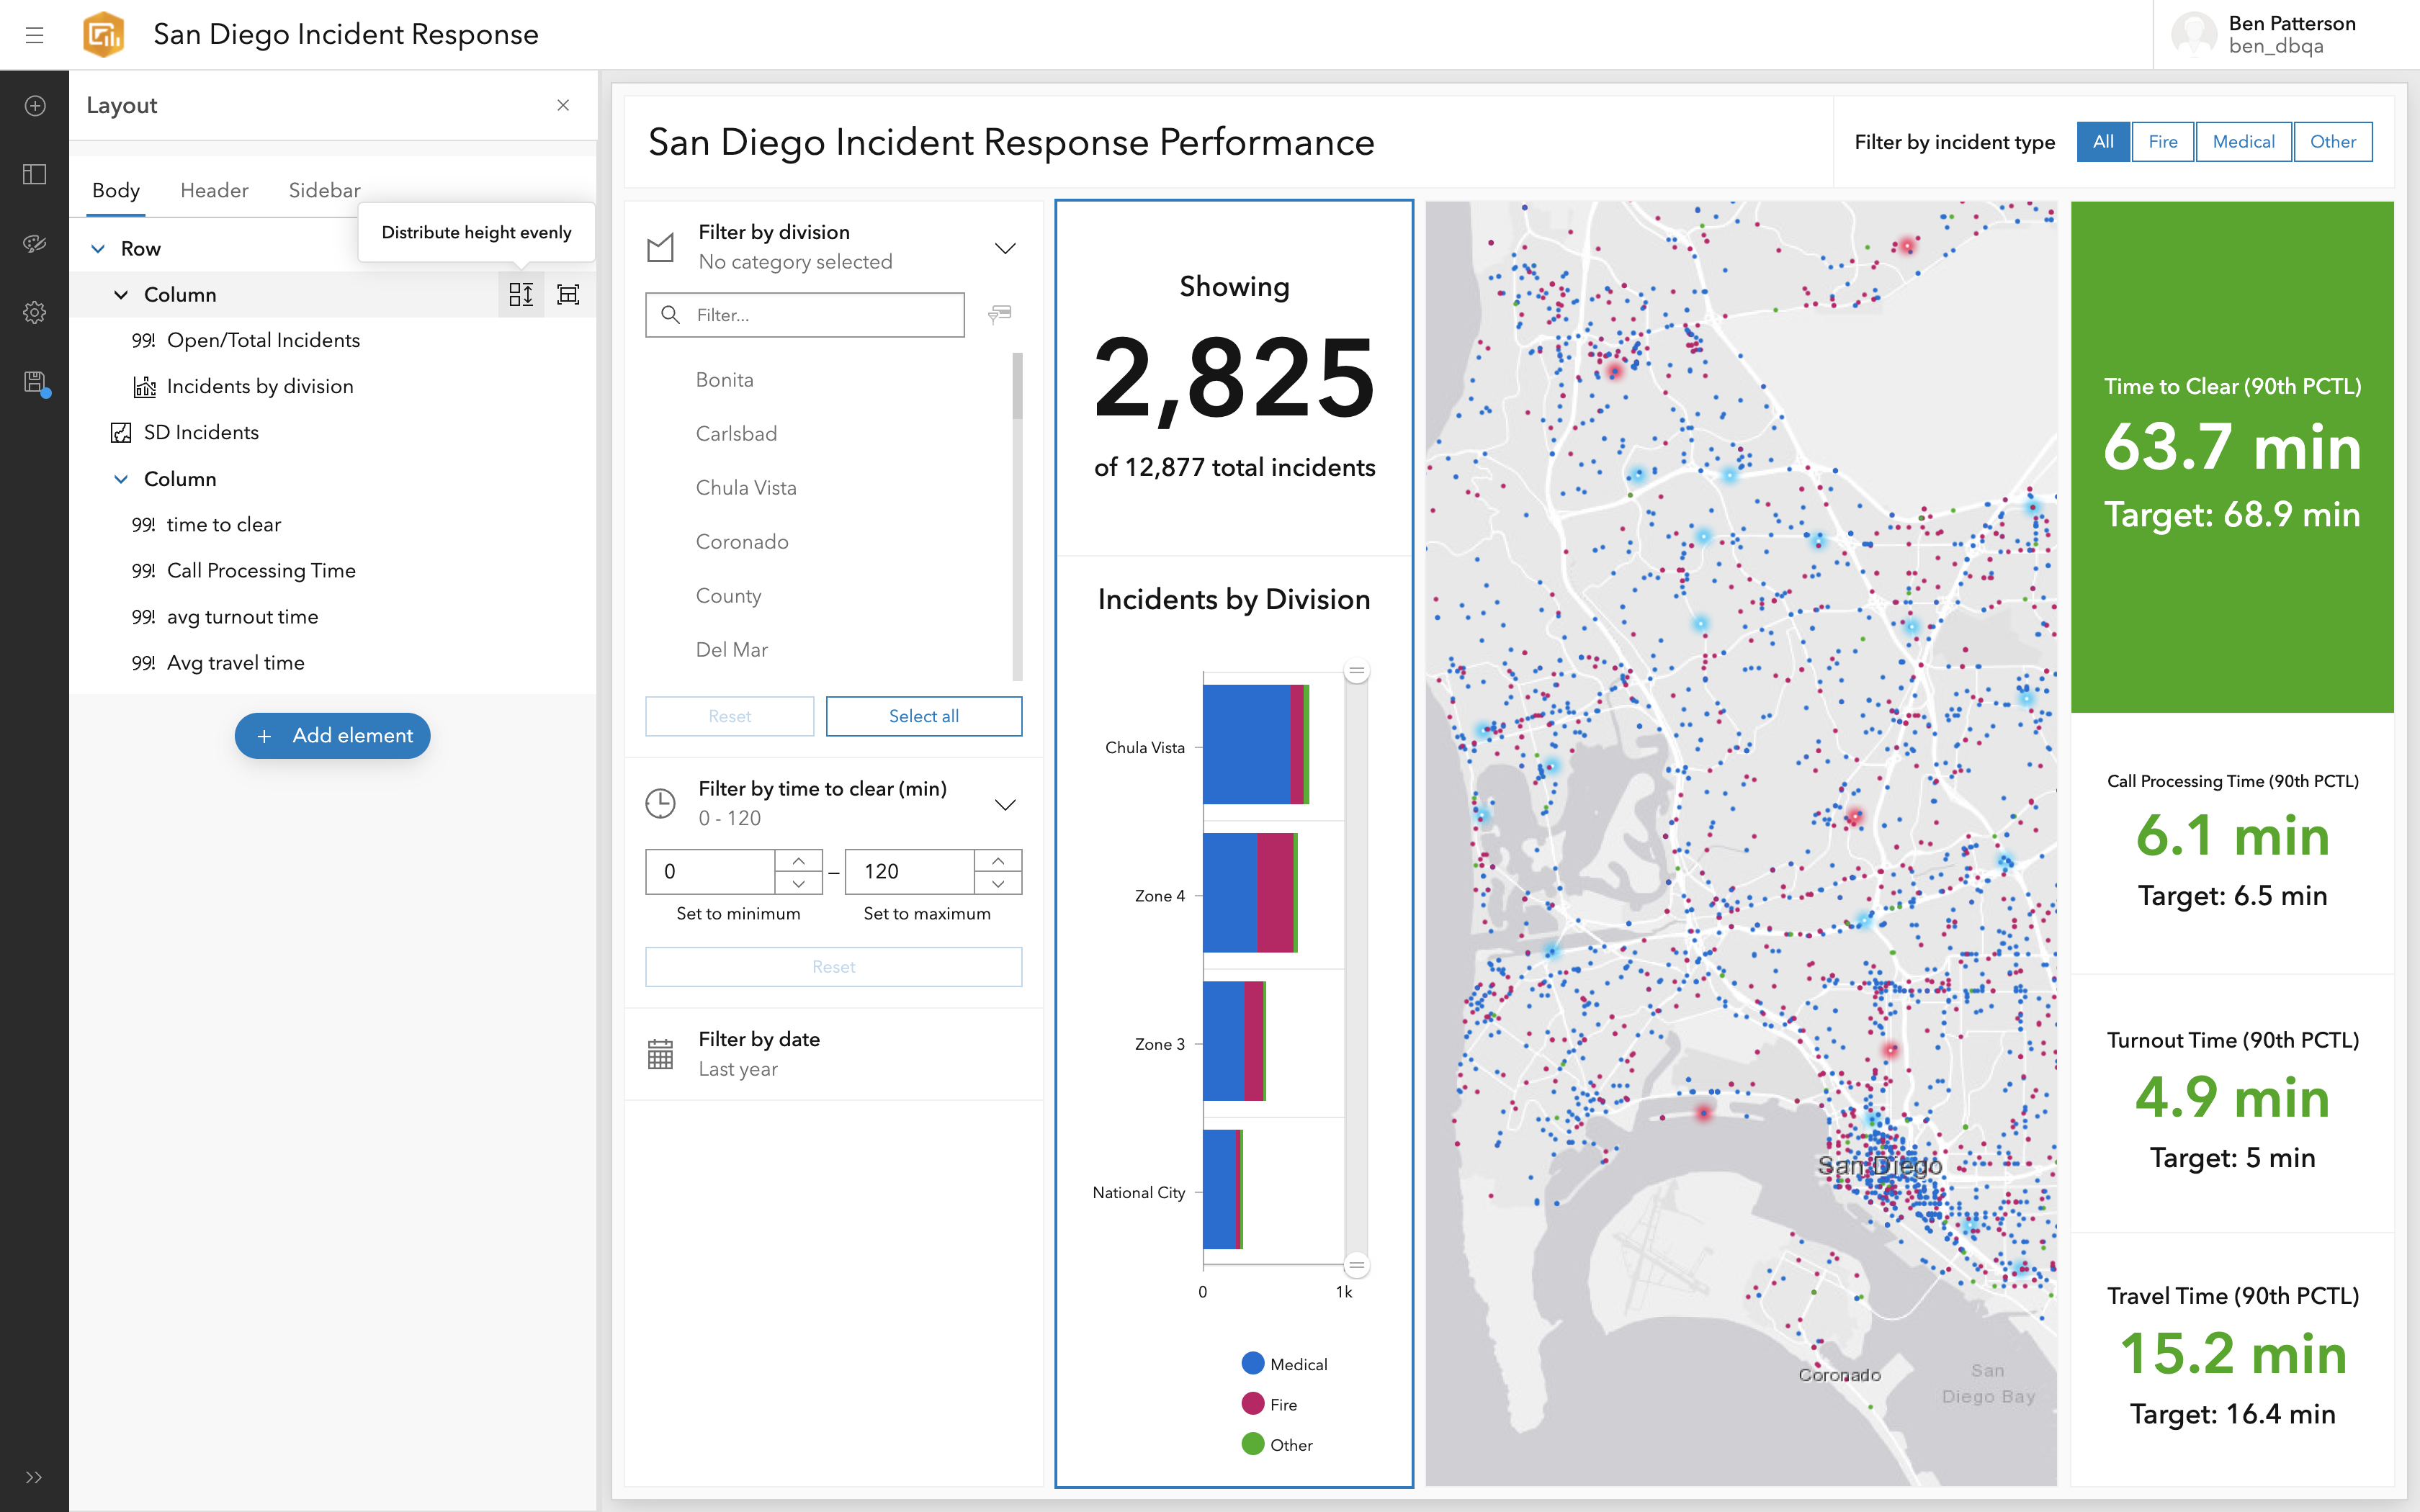
Task: Switch to the Sidebar tab
Action: [x=324, y=190]
